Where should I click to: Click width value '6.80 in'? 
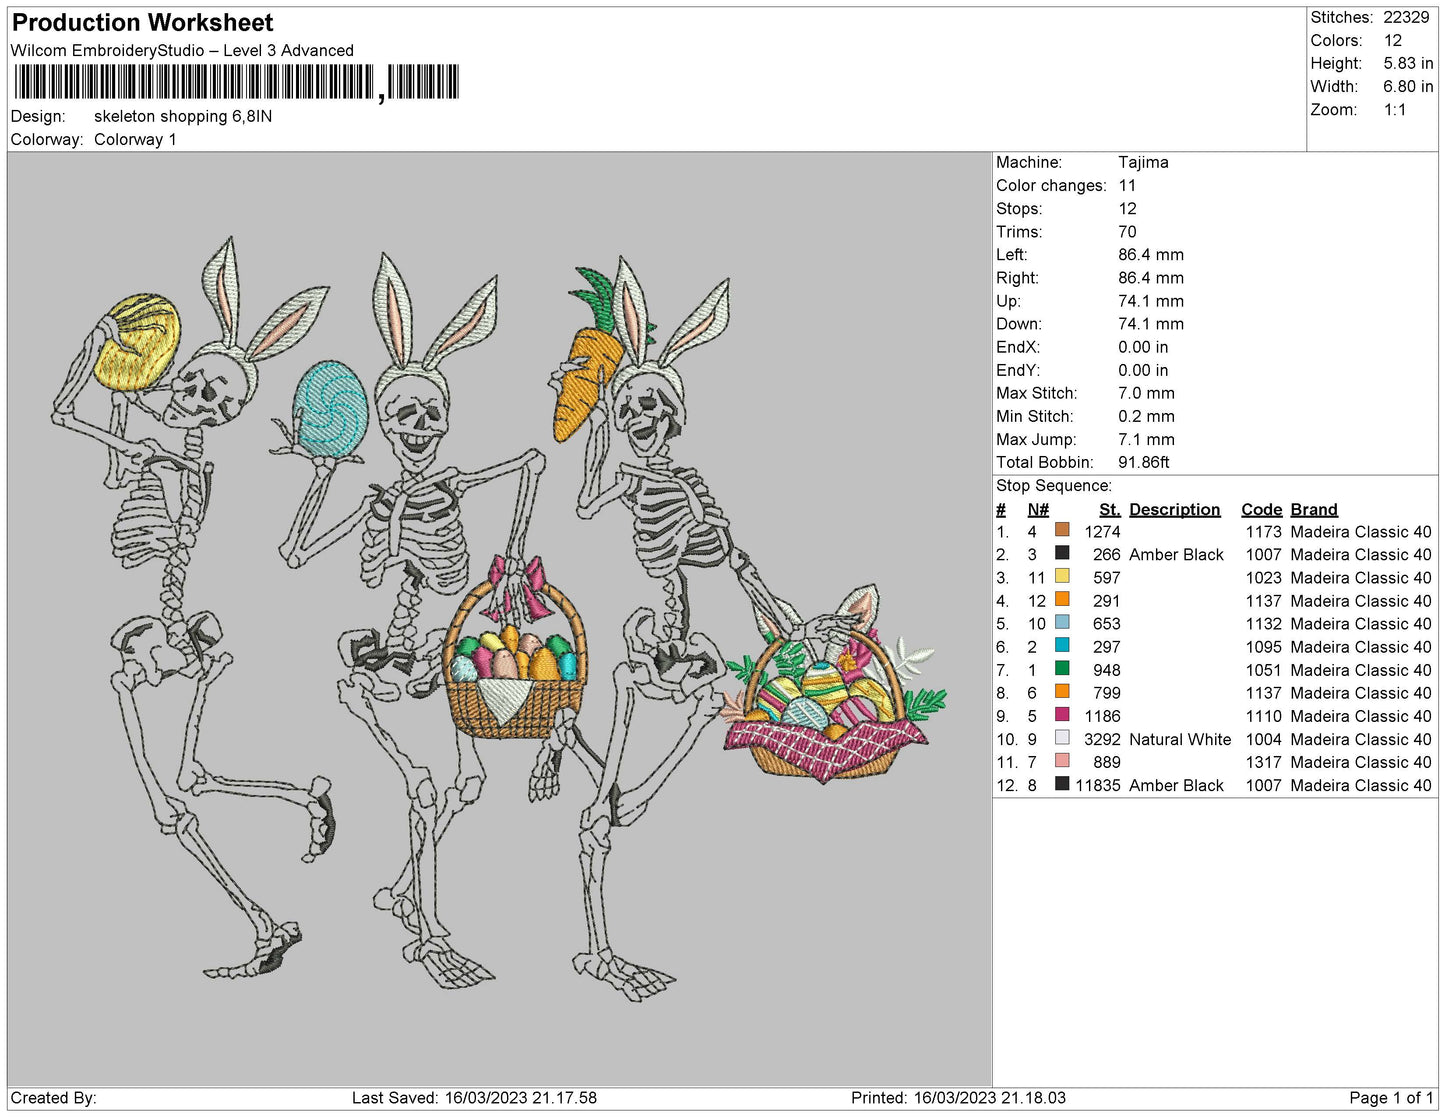[x=1408, y=87]
